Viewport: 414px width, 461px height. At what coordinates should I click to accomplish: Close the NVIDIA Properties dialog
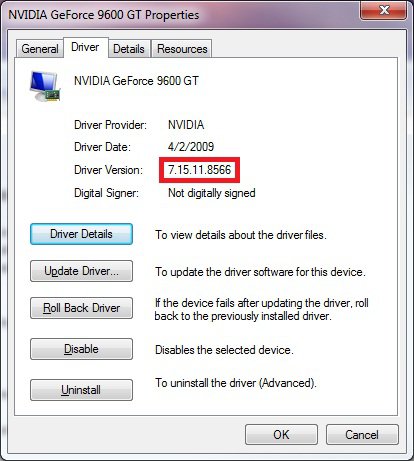coord(384,10)
